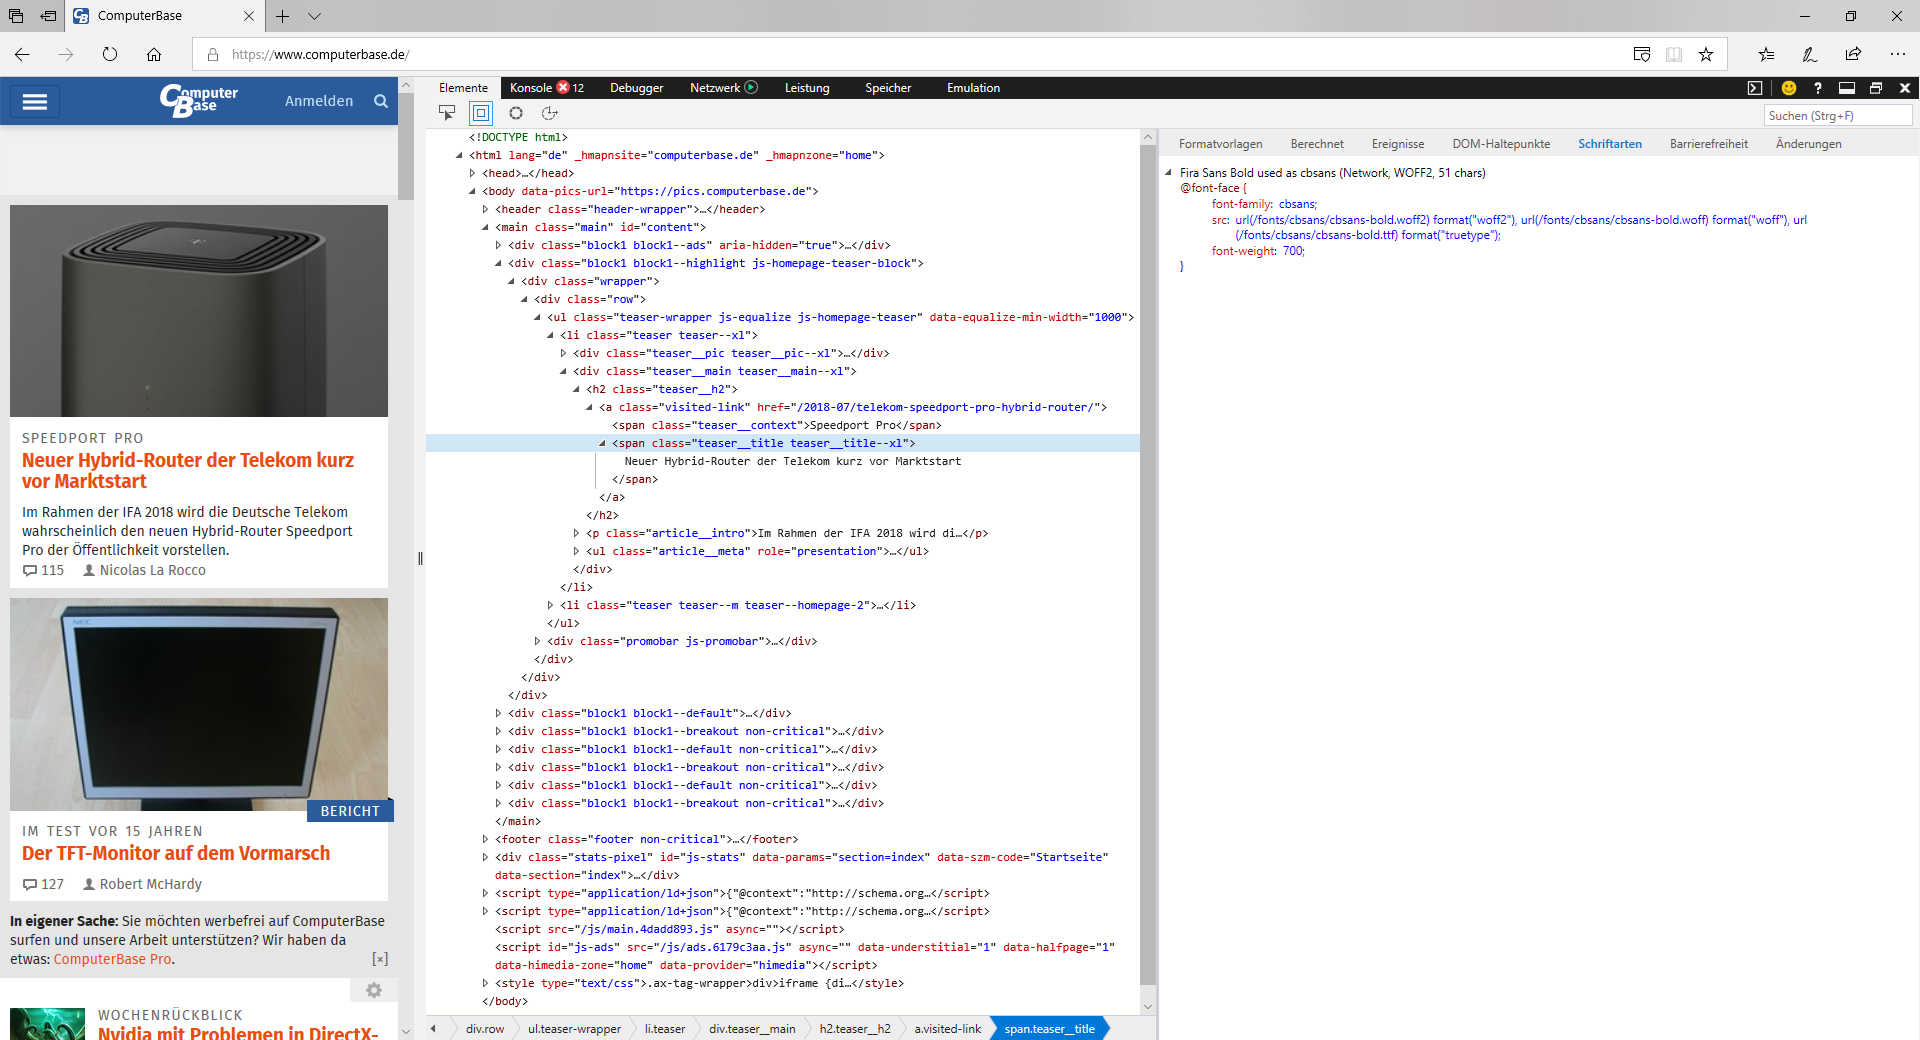Expand the article__intro paragraph node
The height and width of the screenshot is (1040, 1920).
tap(577, 533)
